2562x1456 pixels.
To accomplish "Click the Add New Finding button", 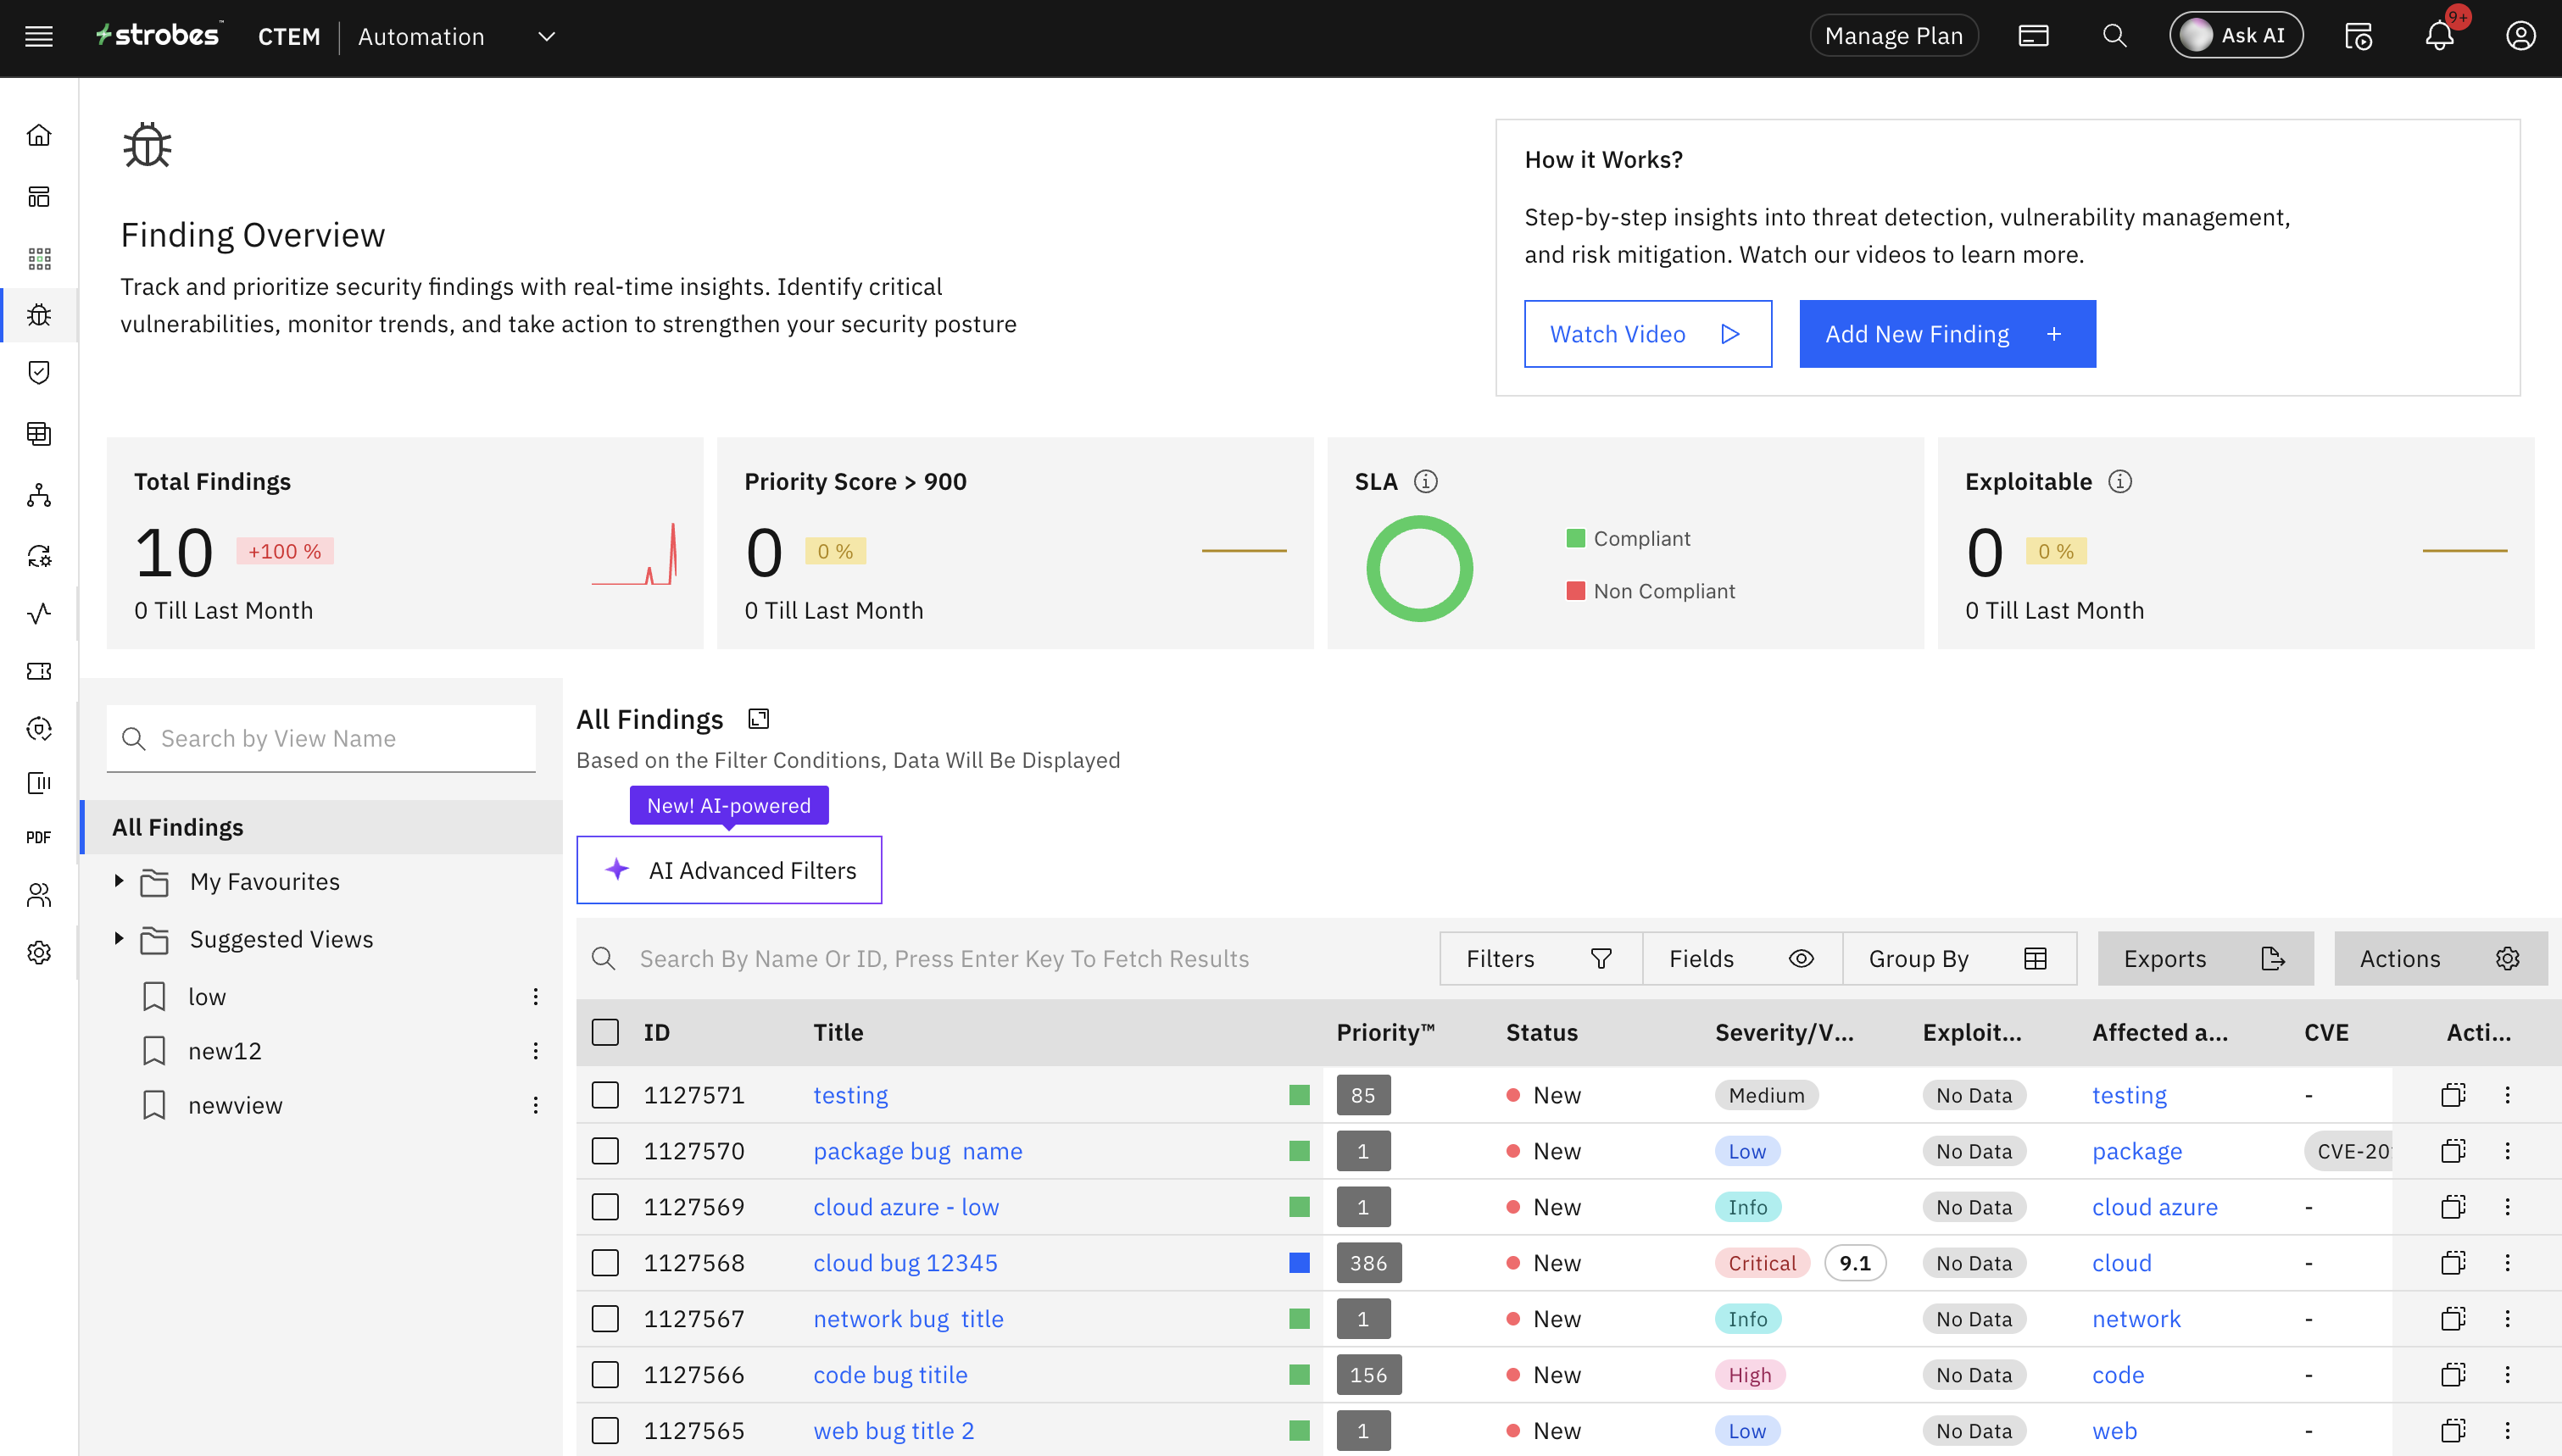I will click(1946, 334).
